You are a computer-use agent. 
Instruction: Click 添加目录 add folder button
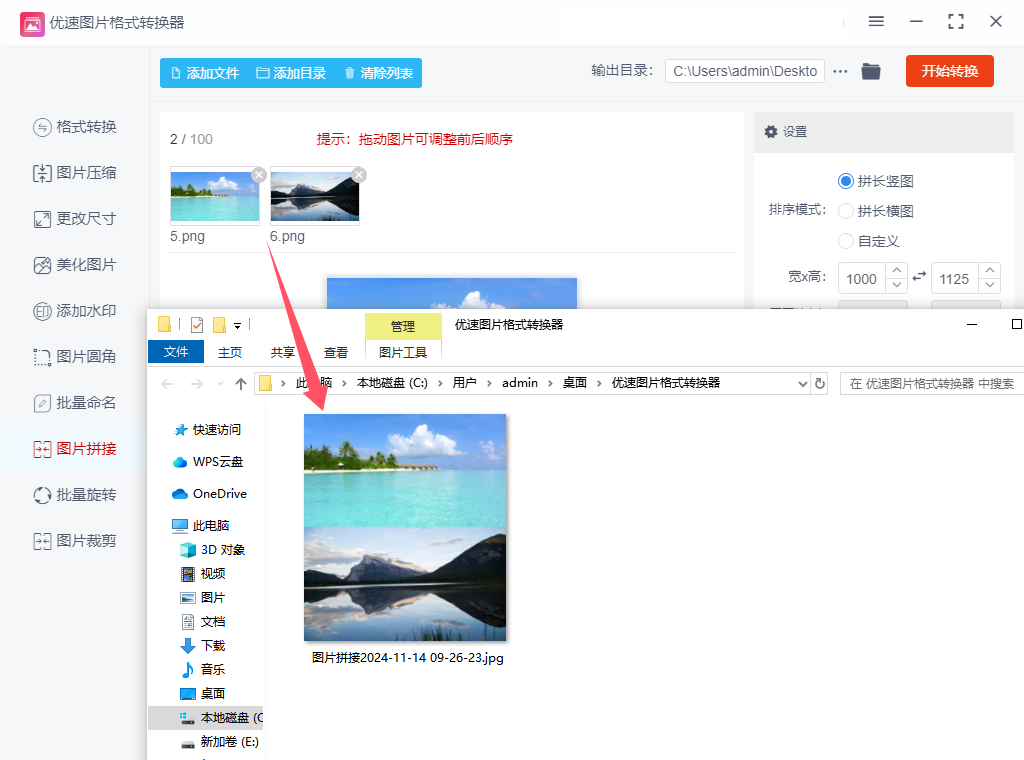click(x=291, y=73)
